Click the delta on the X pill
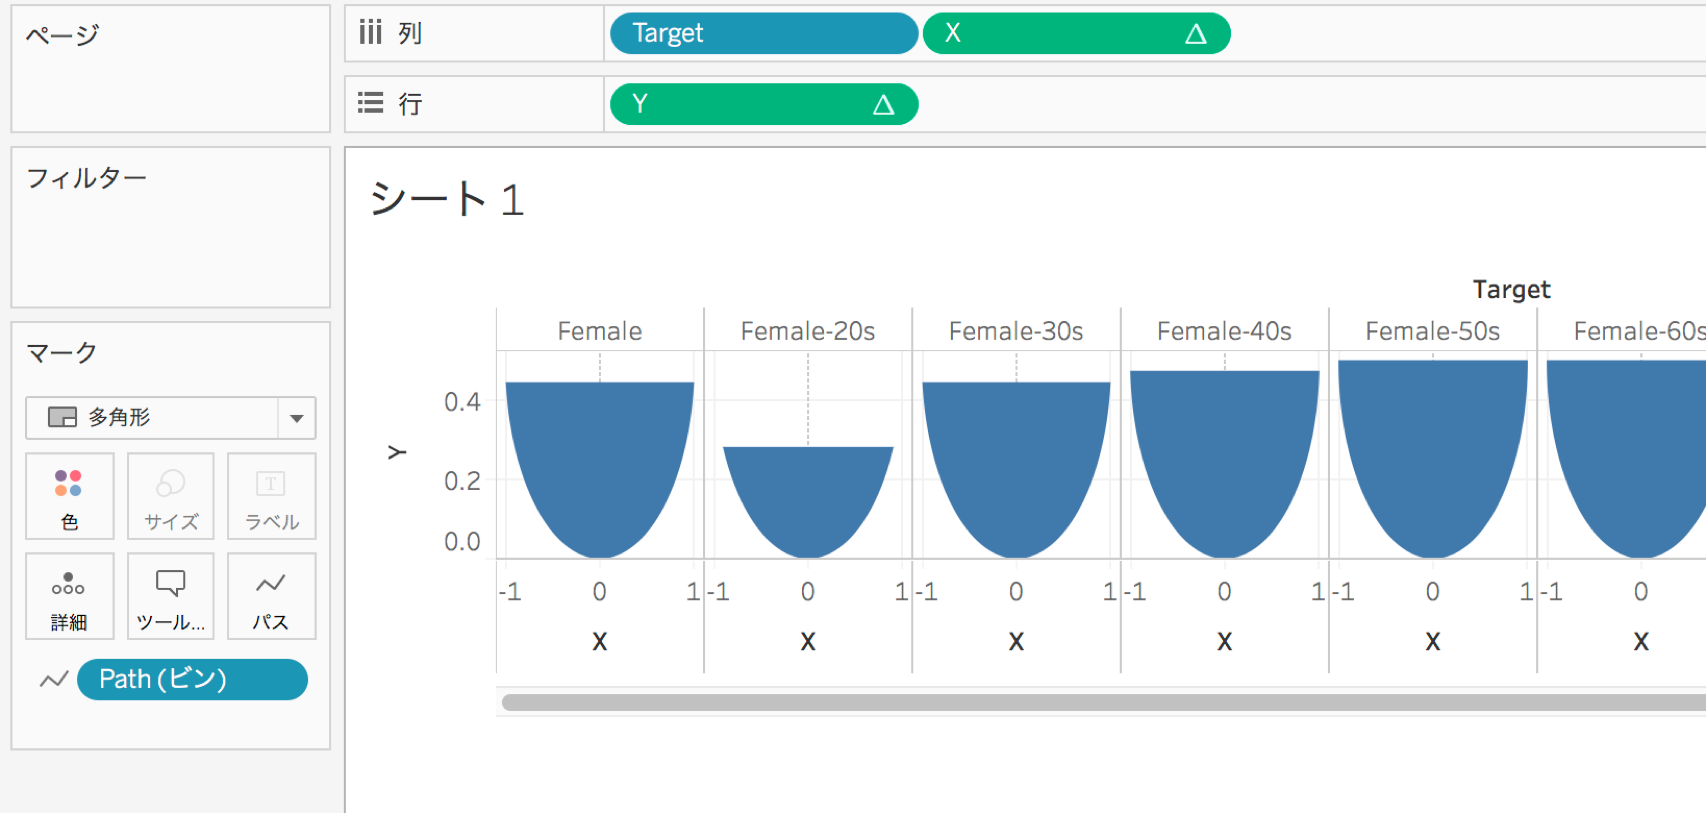1706x813 pixels. pyautogui.click(x=1195, y=34)
